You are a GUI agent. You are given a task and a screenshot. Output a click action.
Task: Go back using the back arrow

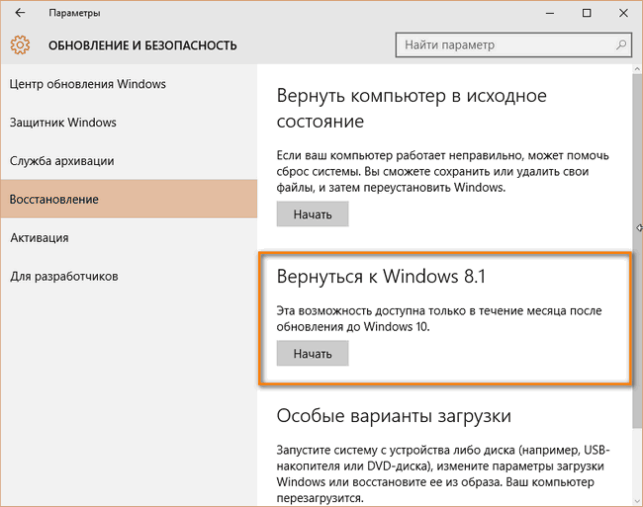[20, 13]
